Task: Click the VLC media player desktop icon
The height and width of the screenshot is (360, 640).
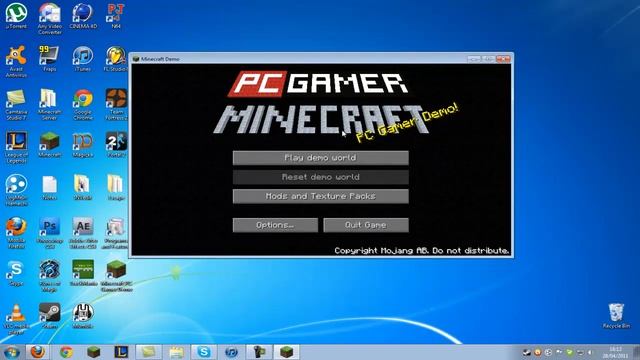Action: click(x=16, y=319)
